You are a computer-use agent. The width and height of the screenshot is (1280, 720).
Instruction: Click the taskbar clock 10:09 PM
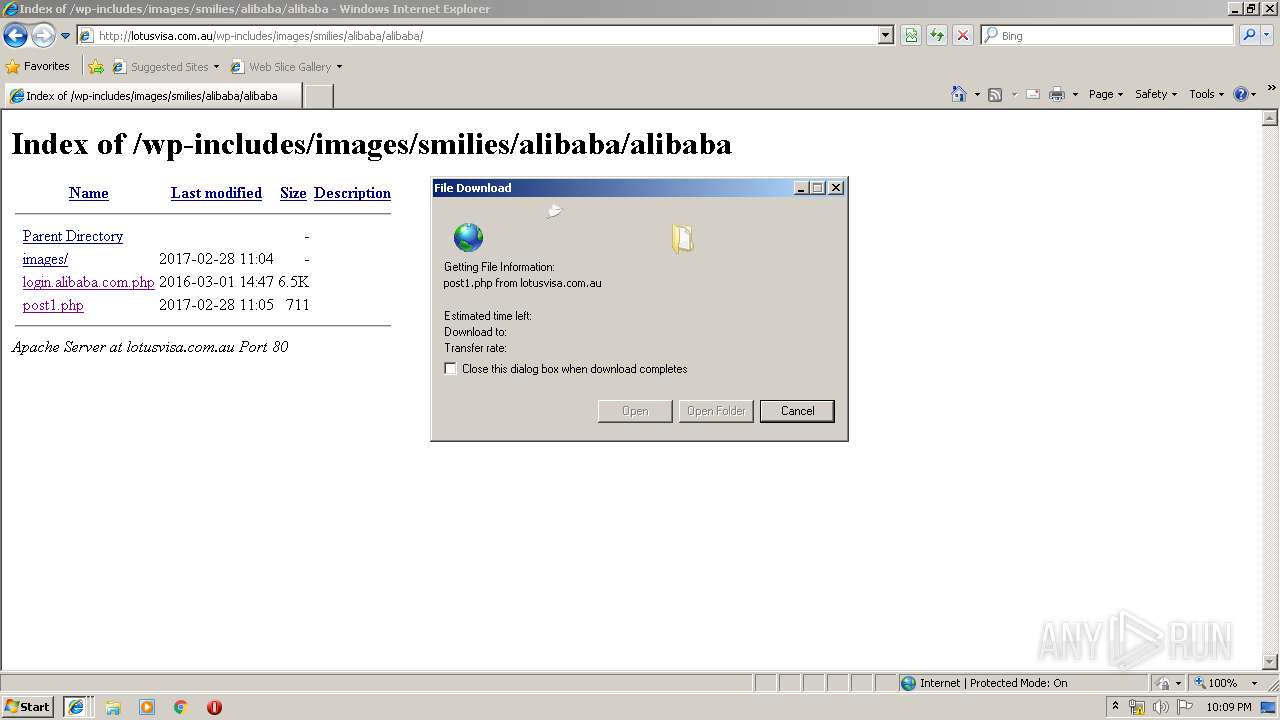tap(1229, 707)
